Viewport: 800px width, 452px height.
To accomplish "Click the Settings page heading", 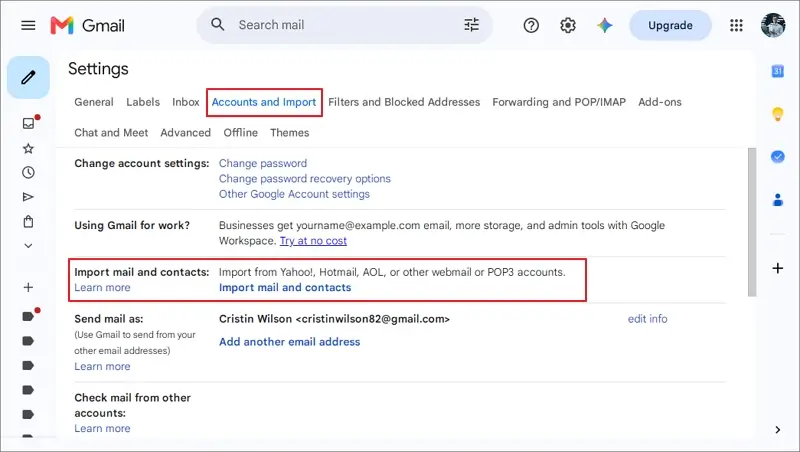I will click(x=98, y=69).
